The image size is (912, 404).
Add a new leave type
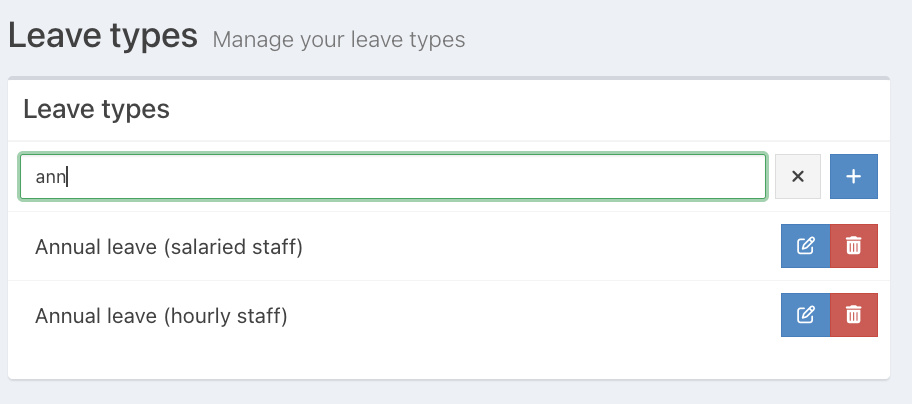[853, 176]
